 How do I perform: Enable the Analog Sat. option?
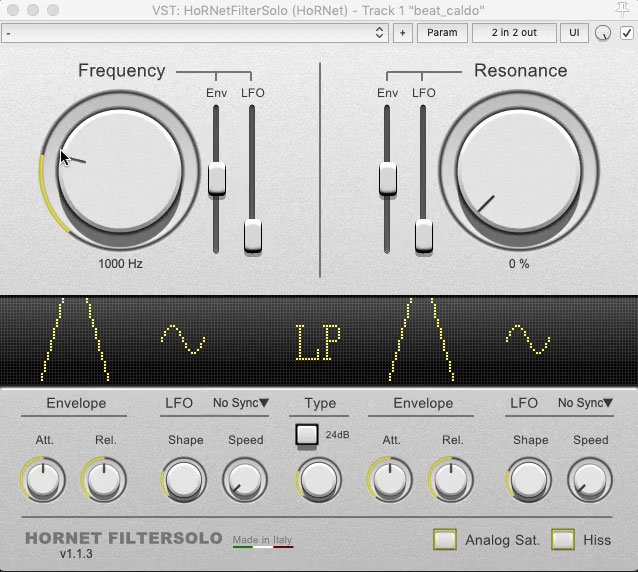[444, 539]
